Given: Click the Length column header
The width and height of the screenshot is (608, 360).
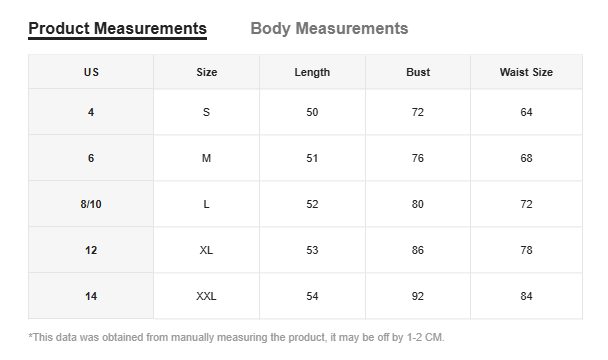Looking at the screenshot, I should tap(312, 72).
